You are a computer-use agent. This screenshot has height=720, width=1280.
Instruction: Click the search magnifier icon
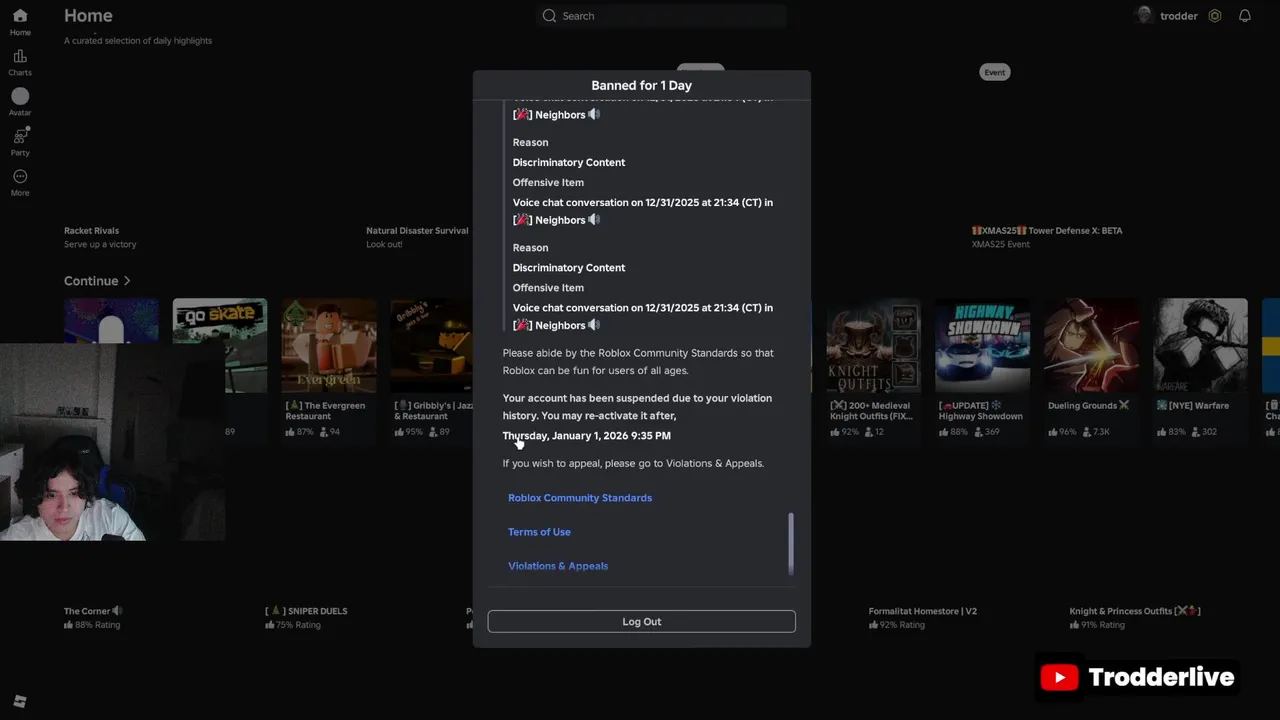click(x=549, y=16)
